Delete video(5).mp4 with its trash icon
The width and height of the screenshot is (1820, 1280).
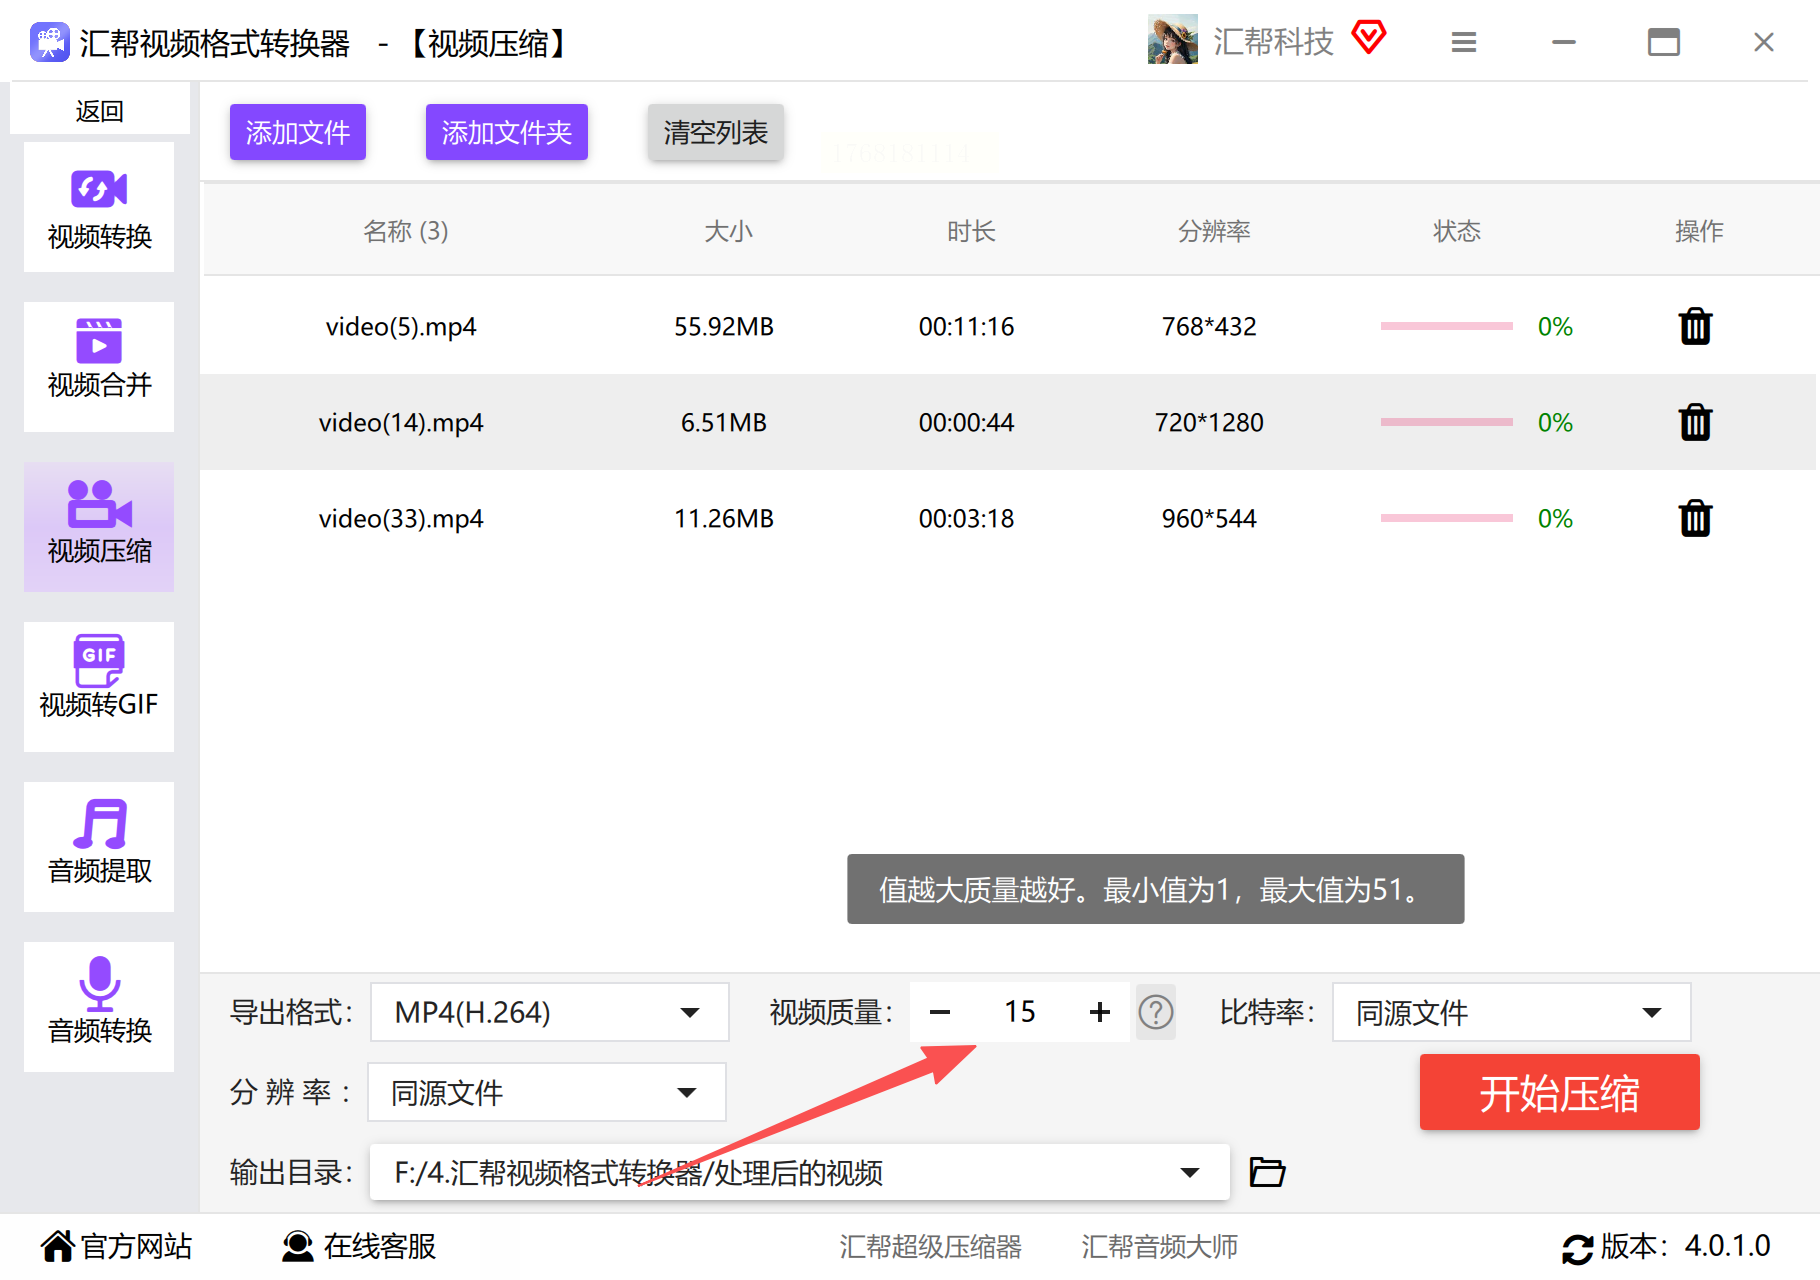pos(1695,327)
